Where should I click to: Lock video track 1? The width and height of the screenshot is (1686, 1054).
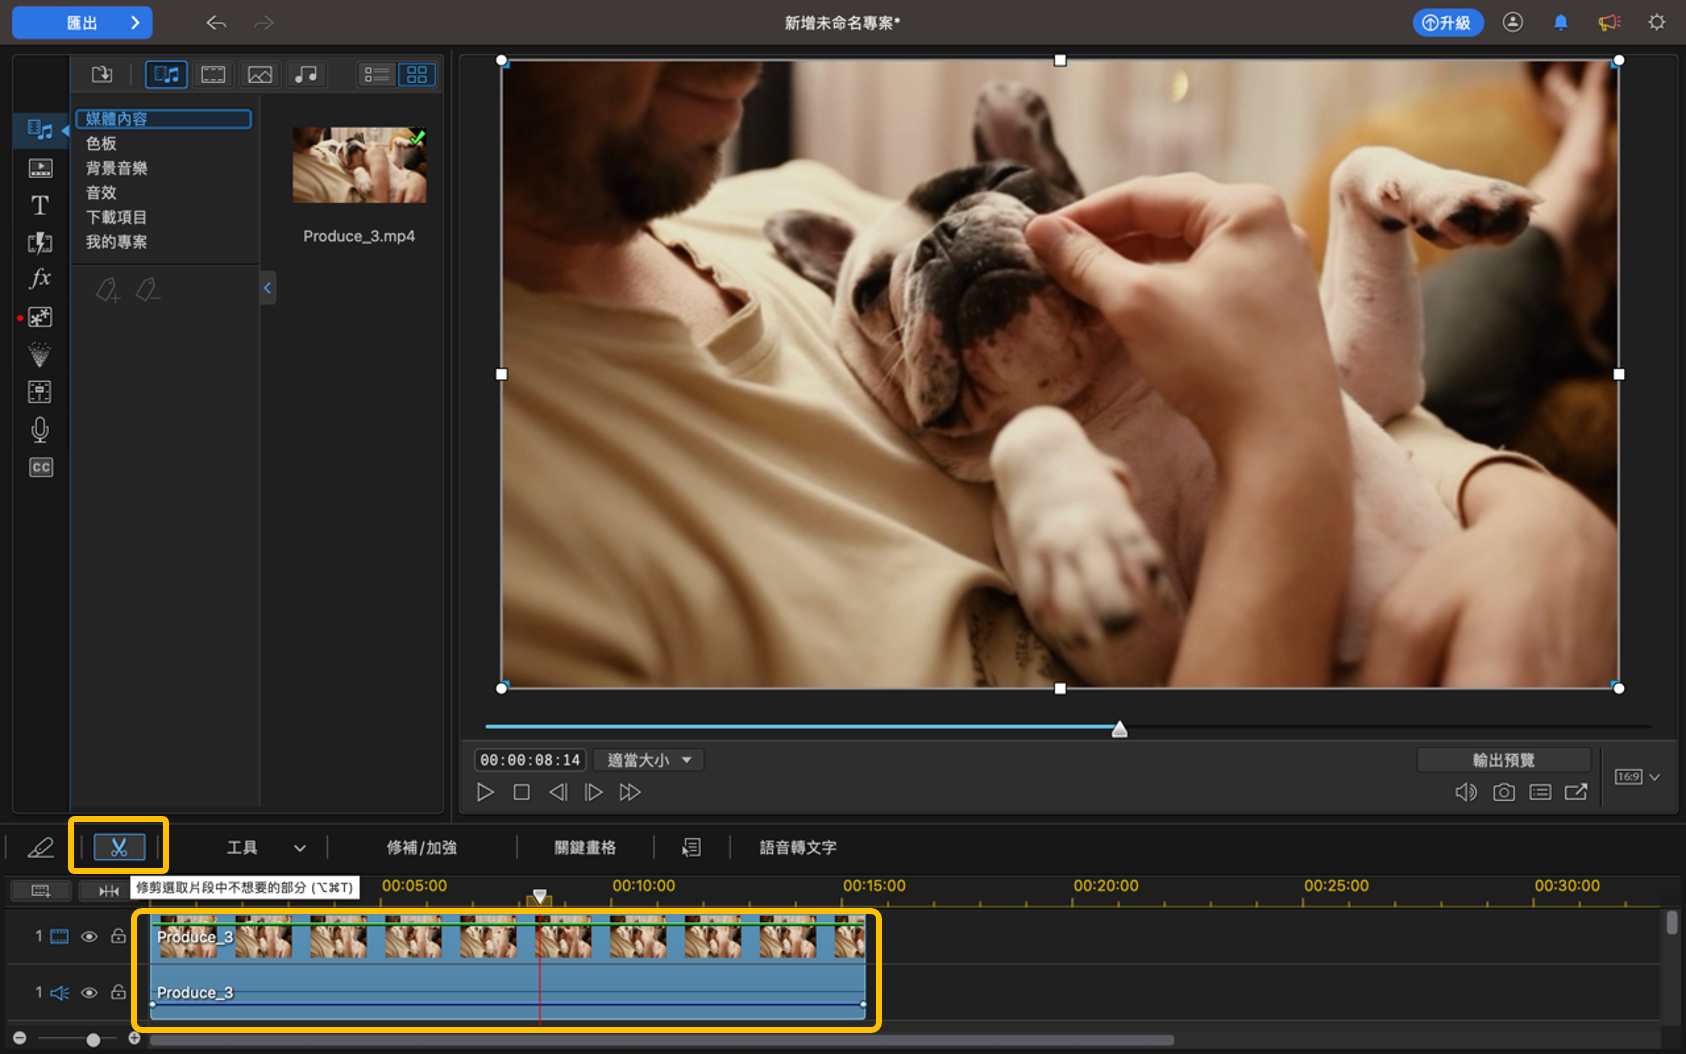118,937
